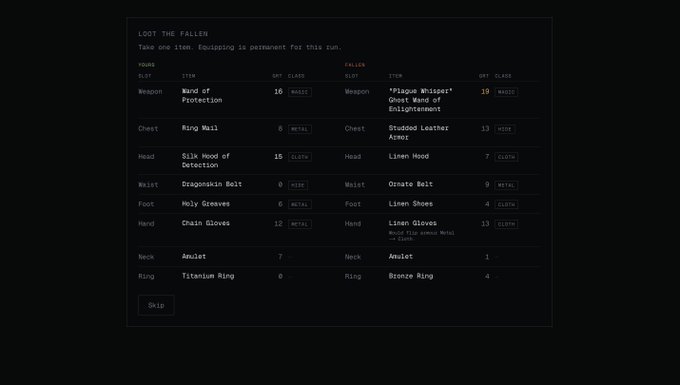Click the MAGIC badge beside Plague Whisper wand
Screen dimensions: 680x385
506,92
